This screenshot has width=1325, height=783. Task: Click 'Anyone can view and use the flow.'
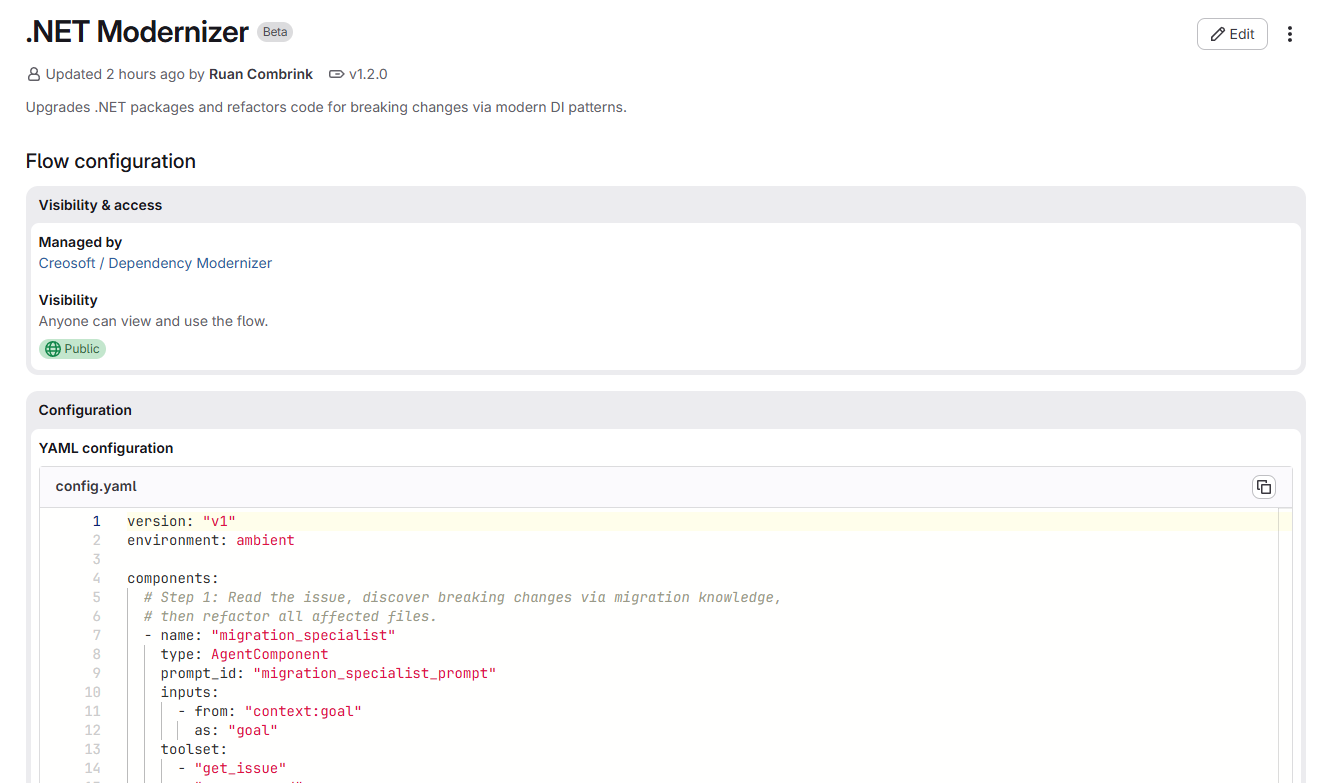point(153,321)
